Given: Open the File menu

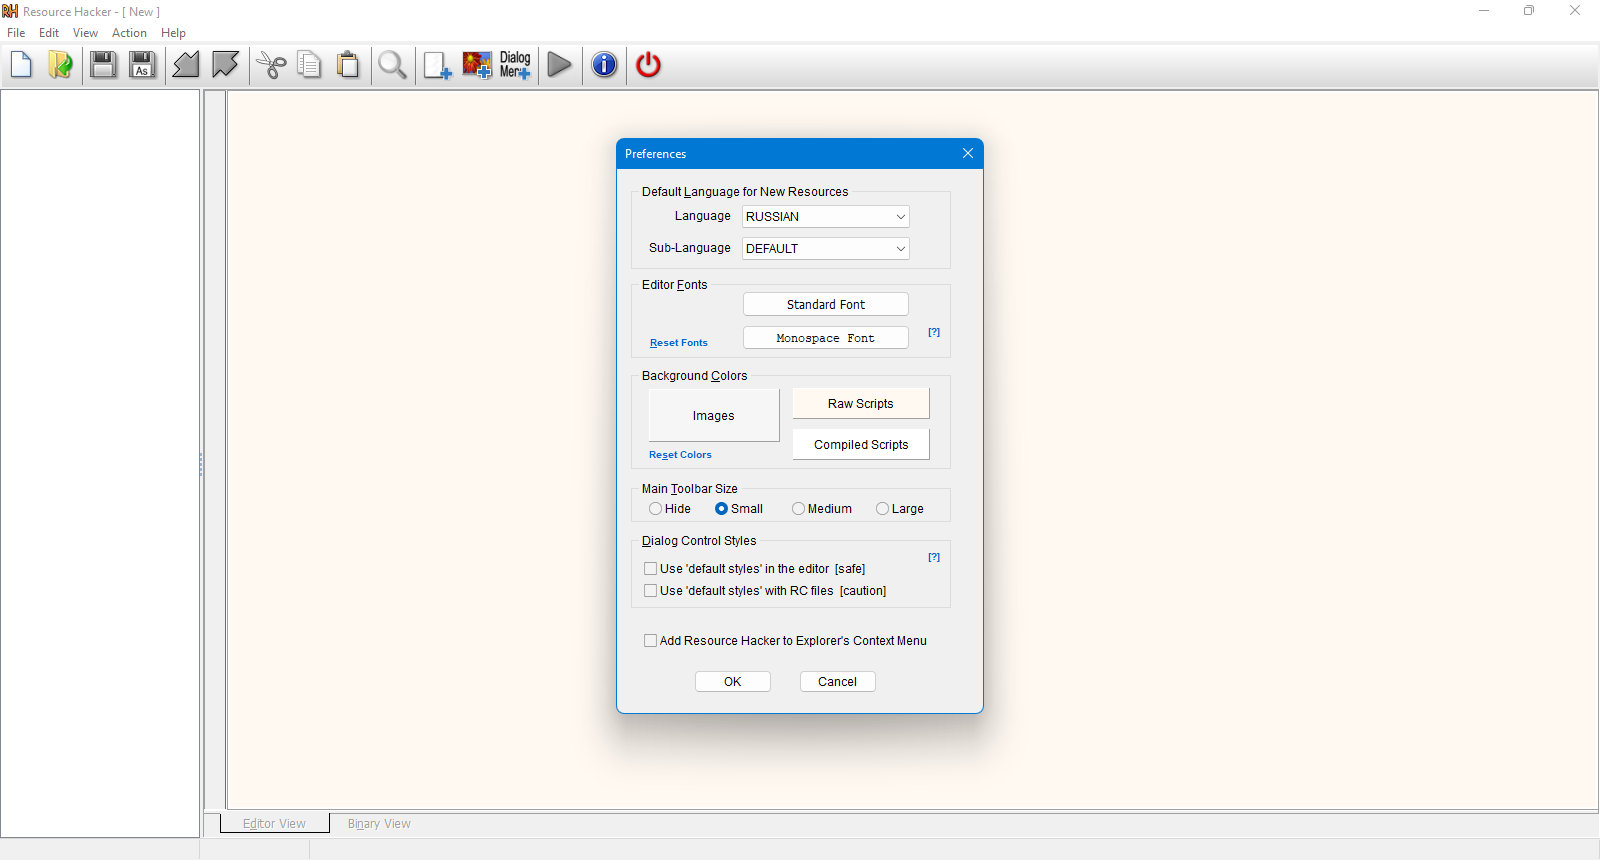Looking at the screenshot, I should coord(16,33).
